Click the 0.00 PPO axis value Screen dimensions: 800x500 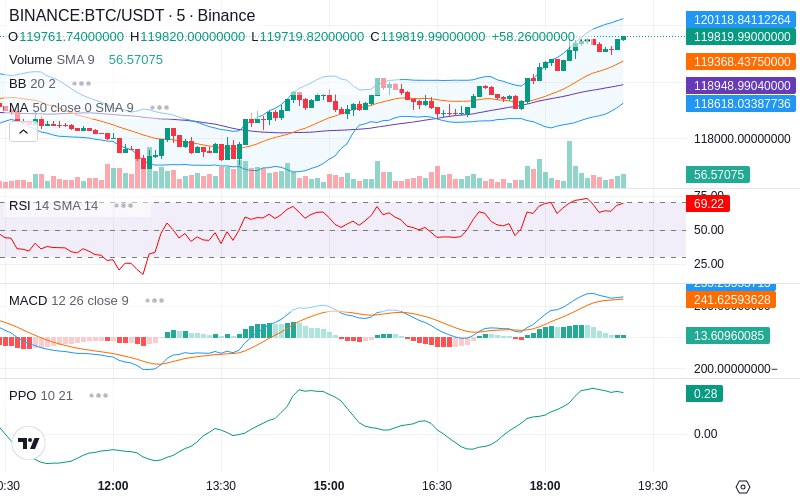705,434
